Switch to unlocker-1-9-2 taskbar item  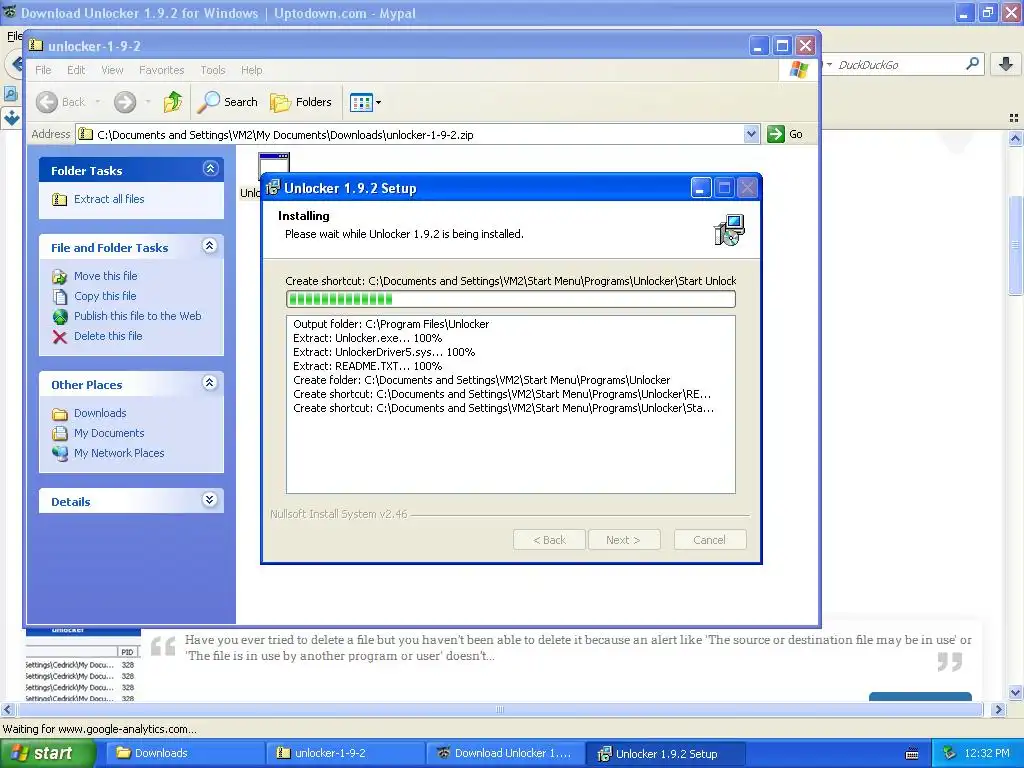(x=344, y=753)
